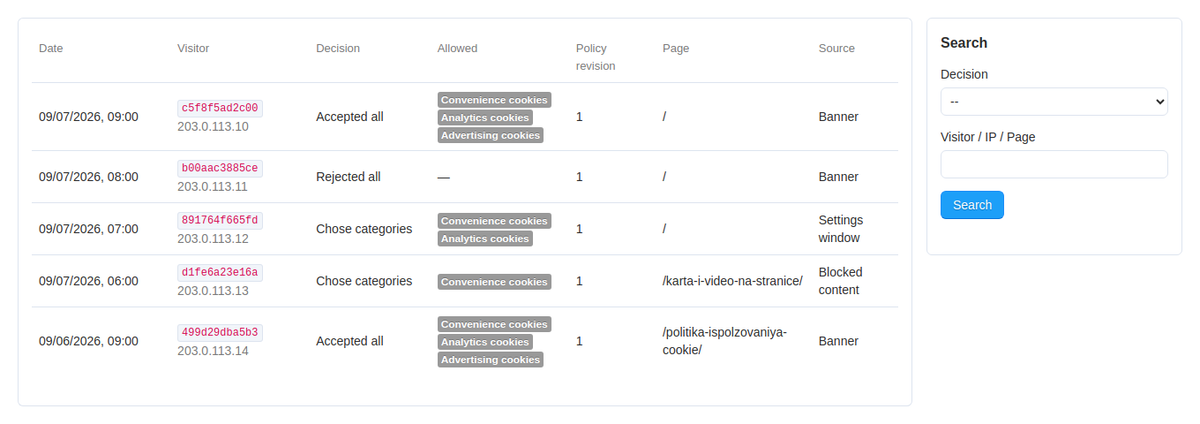Click IP address 203.0.113.11

213,187
